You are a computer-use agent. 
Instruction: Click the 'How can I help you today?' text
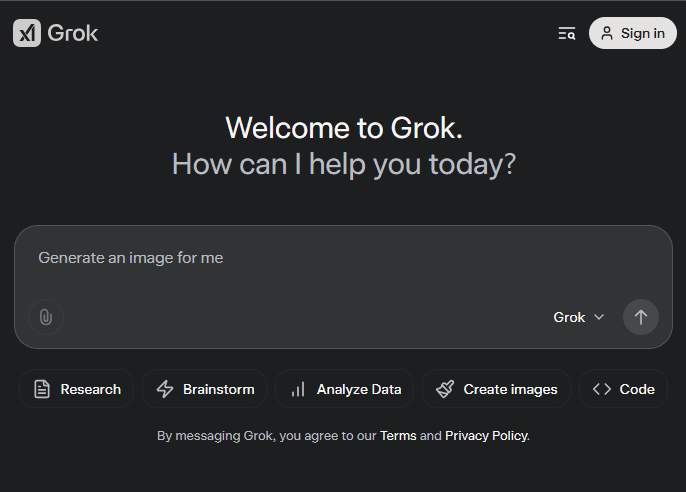[x=344, y=164]
